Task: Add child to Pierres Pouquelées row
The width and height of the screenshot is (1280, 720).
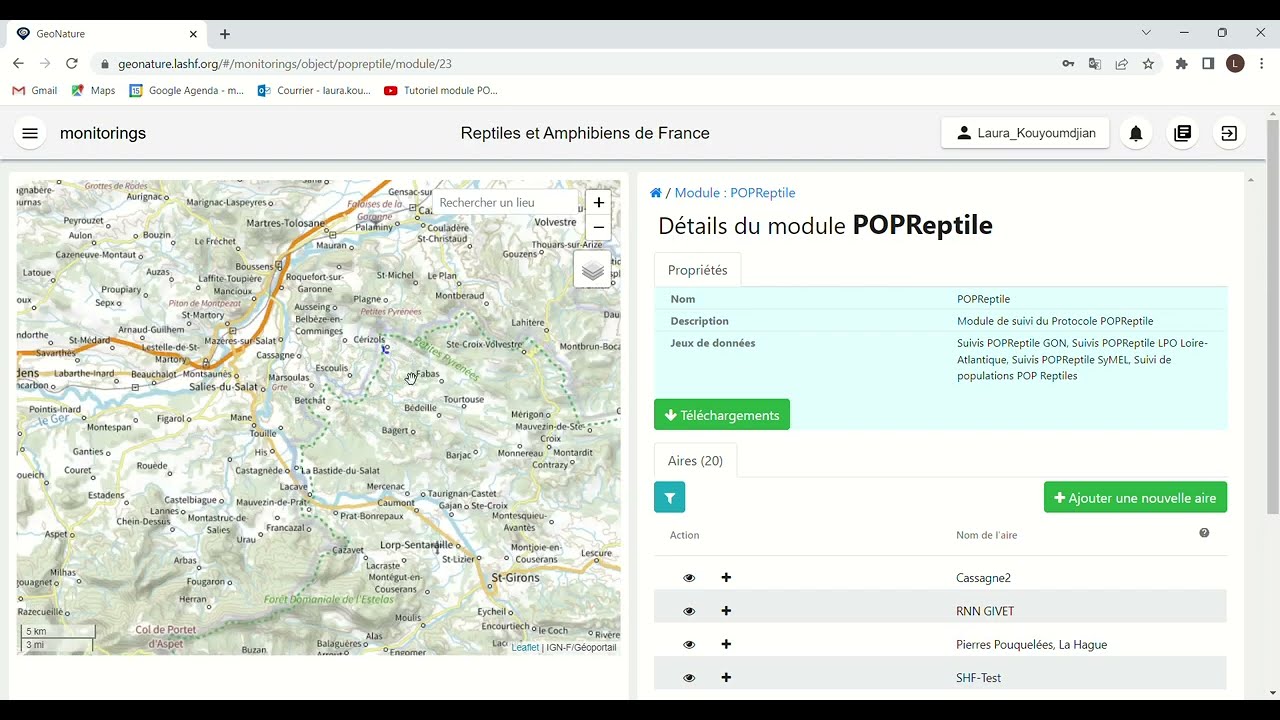Action: [726, 645]
